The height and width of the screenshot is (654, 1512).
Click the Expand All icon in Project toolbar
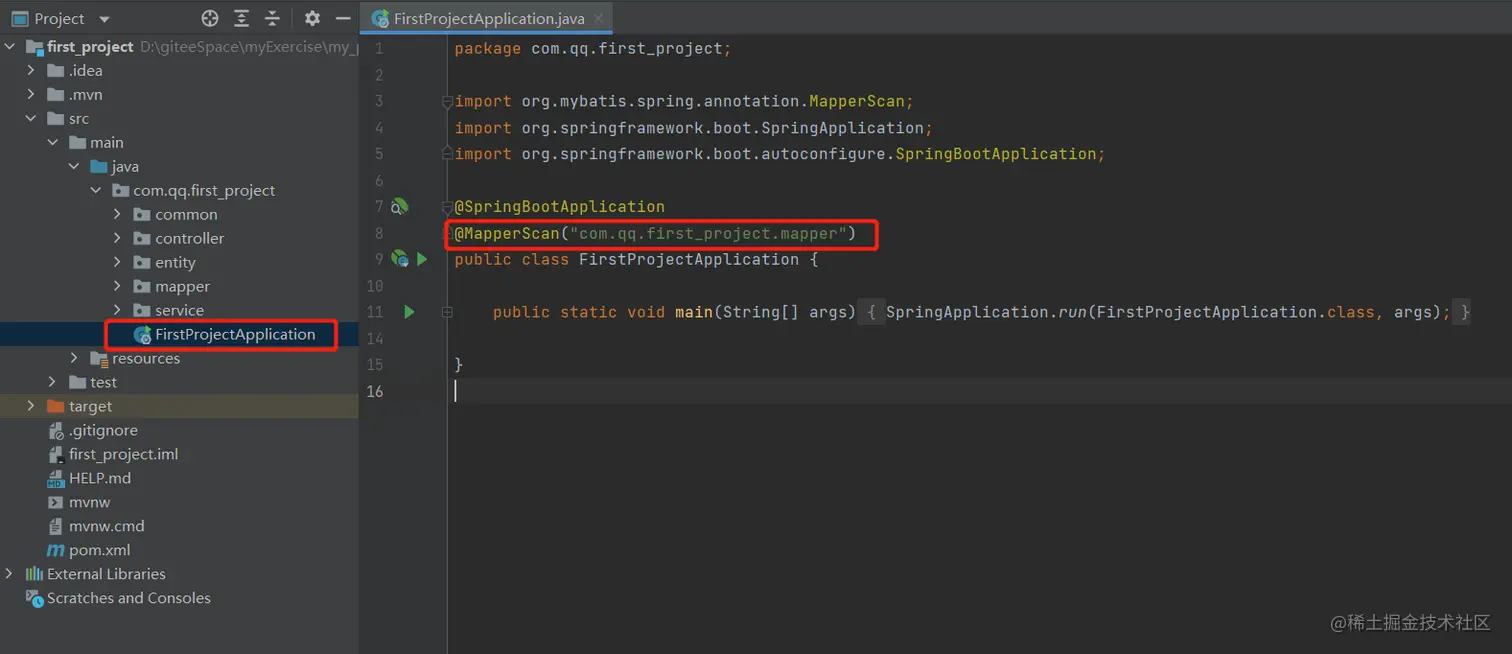(x=241, y=18)
